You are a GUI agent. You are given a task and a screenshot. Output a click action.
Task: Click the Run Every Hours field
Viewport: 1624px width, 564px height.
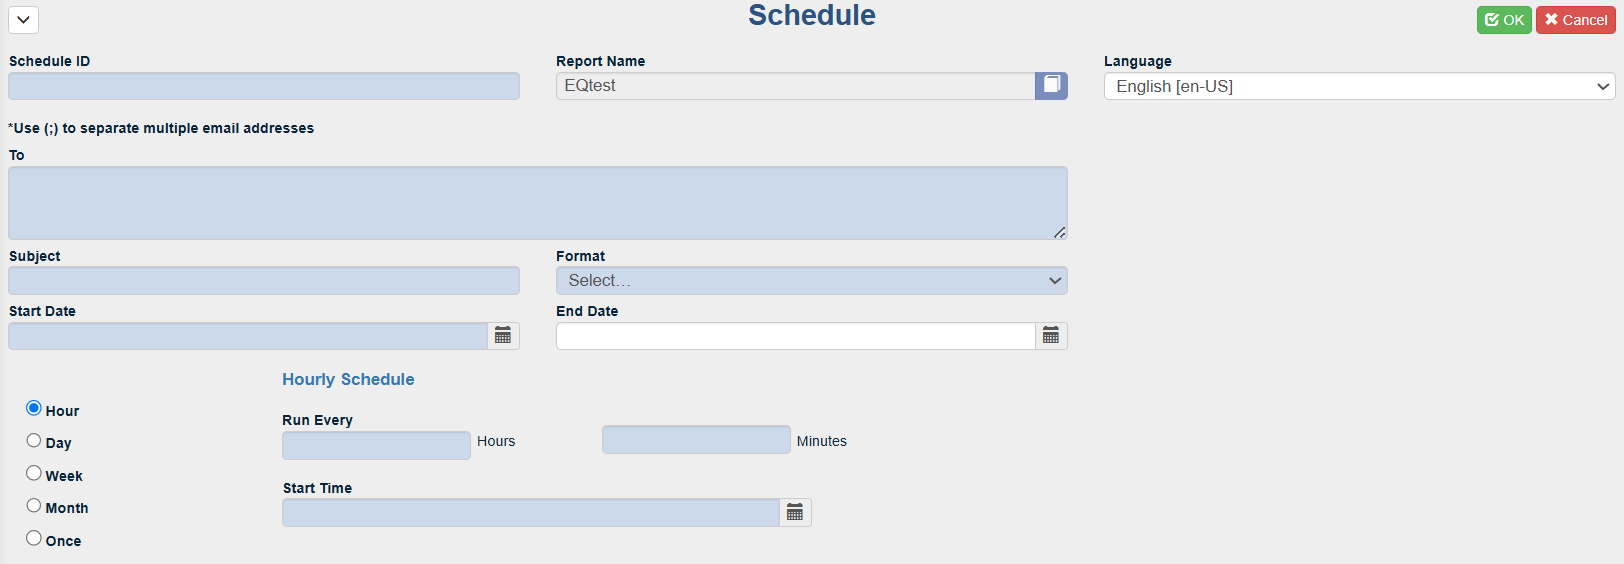pyautogui.click(x=376, y=445)
